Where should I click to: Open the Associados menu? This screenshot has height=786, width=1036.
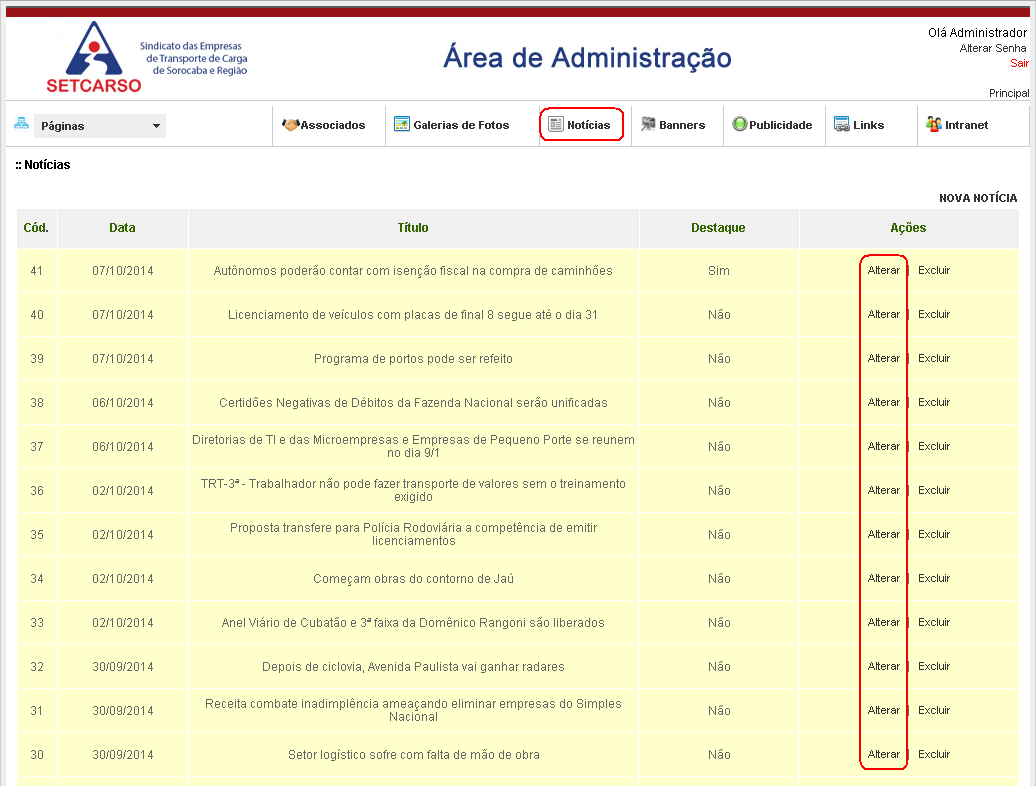[332, 125]
